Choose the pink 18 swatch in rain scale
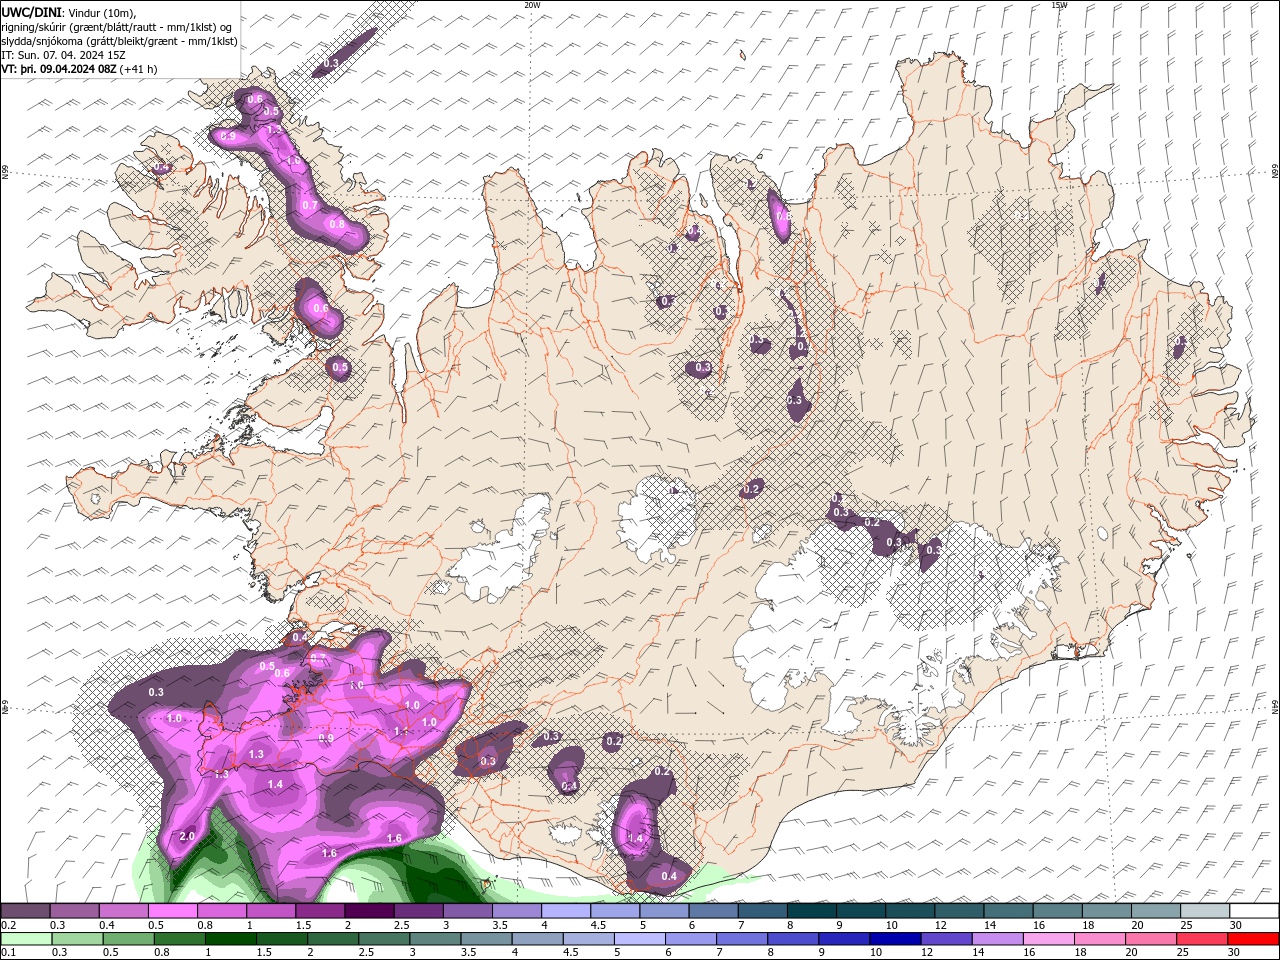Screen dimensions: 1280x960 (1102, 939)
